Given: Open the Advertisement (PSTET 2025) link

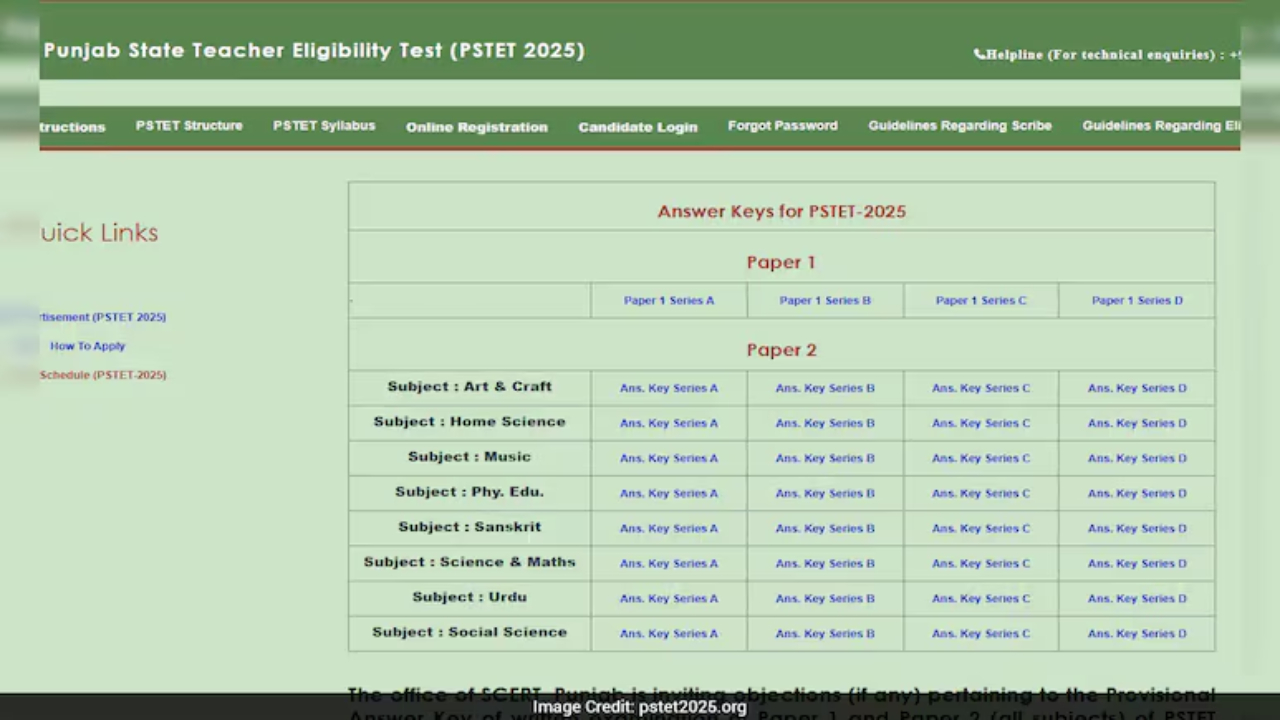Looking at the screenshot, I should click(102, 316).
